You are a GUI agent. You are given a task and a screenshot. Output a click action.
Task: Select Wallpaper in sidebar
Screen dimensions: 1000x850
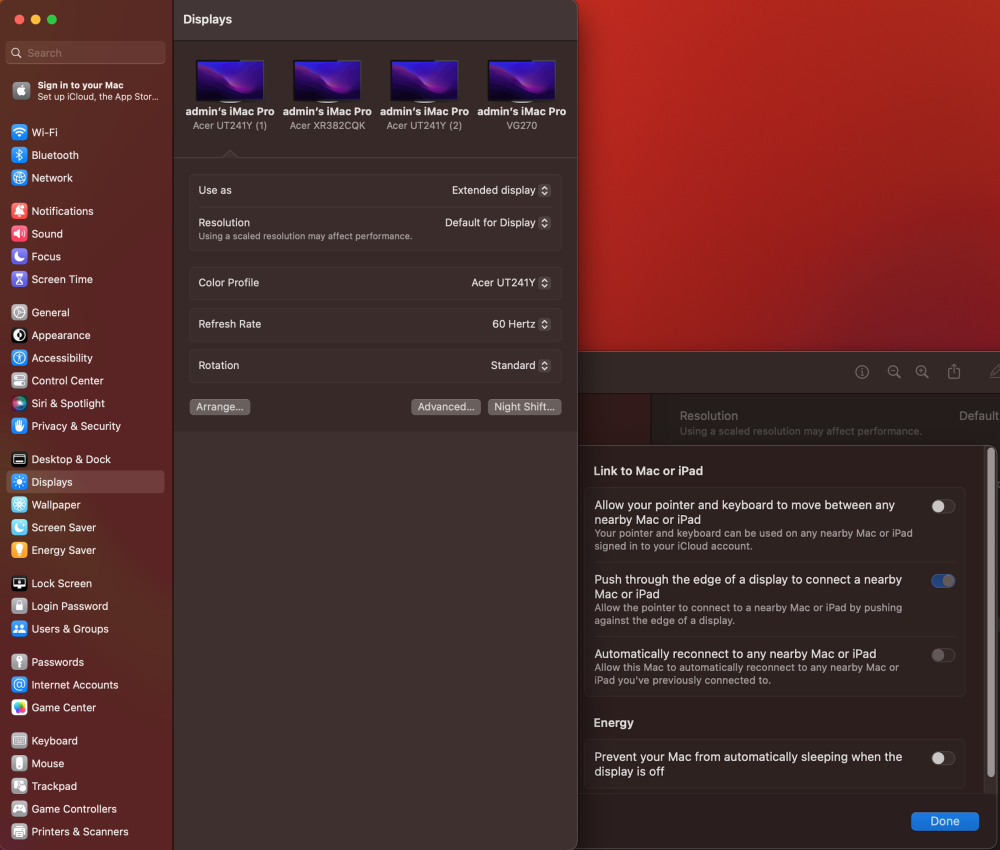(85, 504)
